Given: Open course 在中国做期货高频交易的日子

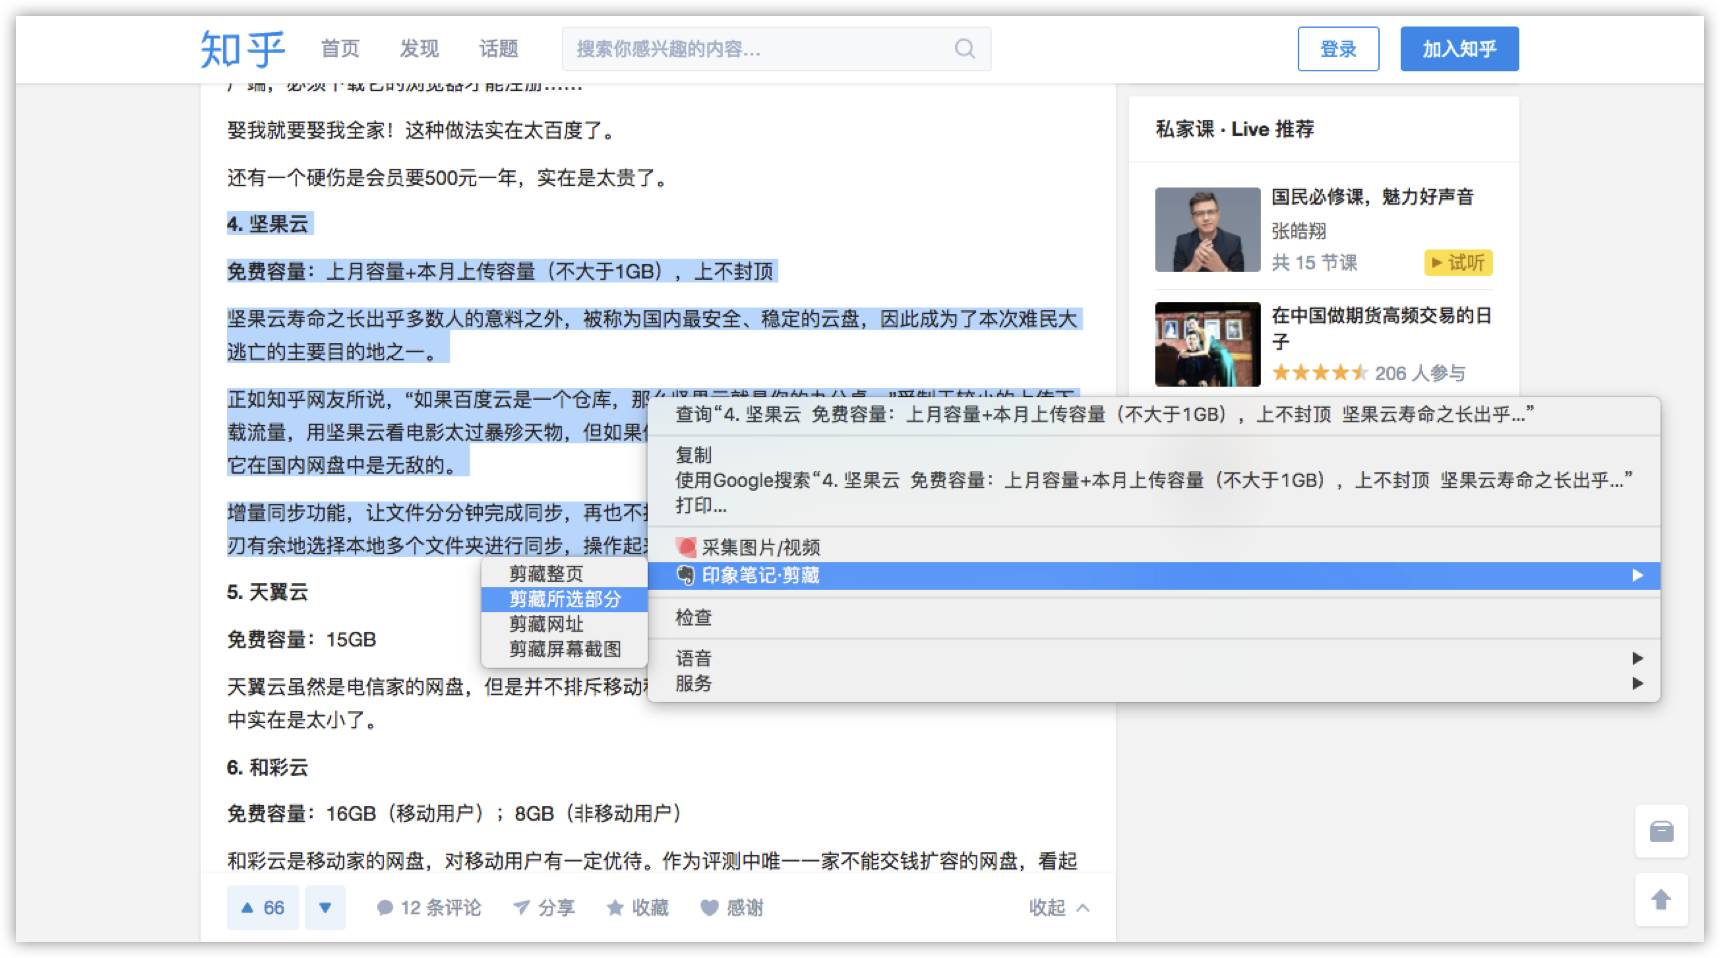Looking at the screenshot, I should click(1382, 328).
